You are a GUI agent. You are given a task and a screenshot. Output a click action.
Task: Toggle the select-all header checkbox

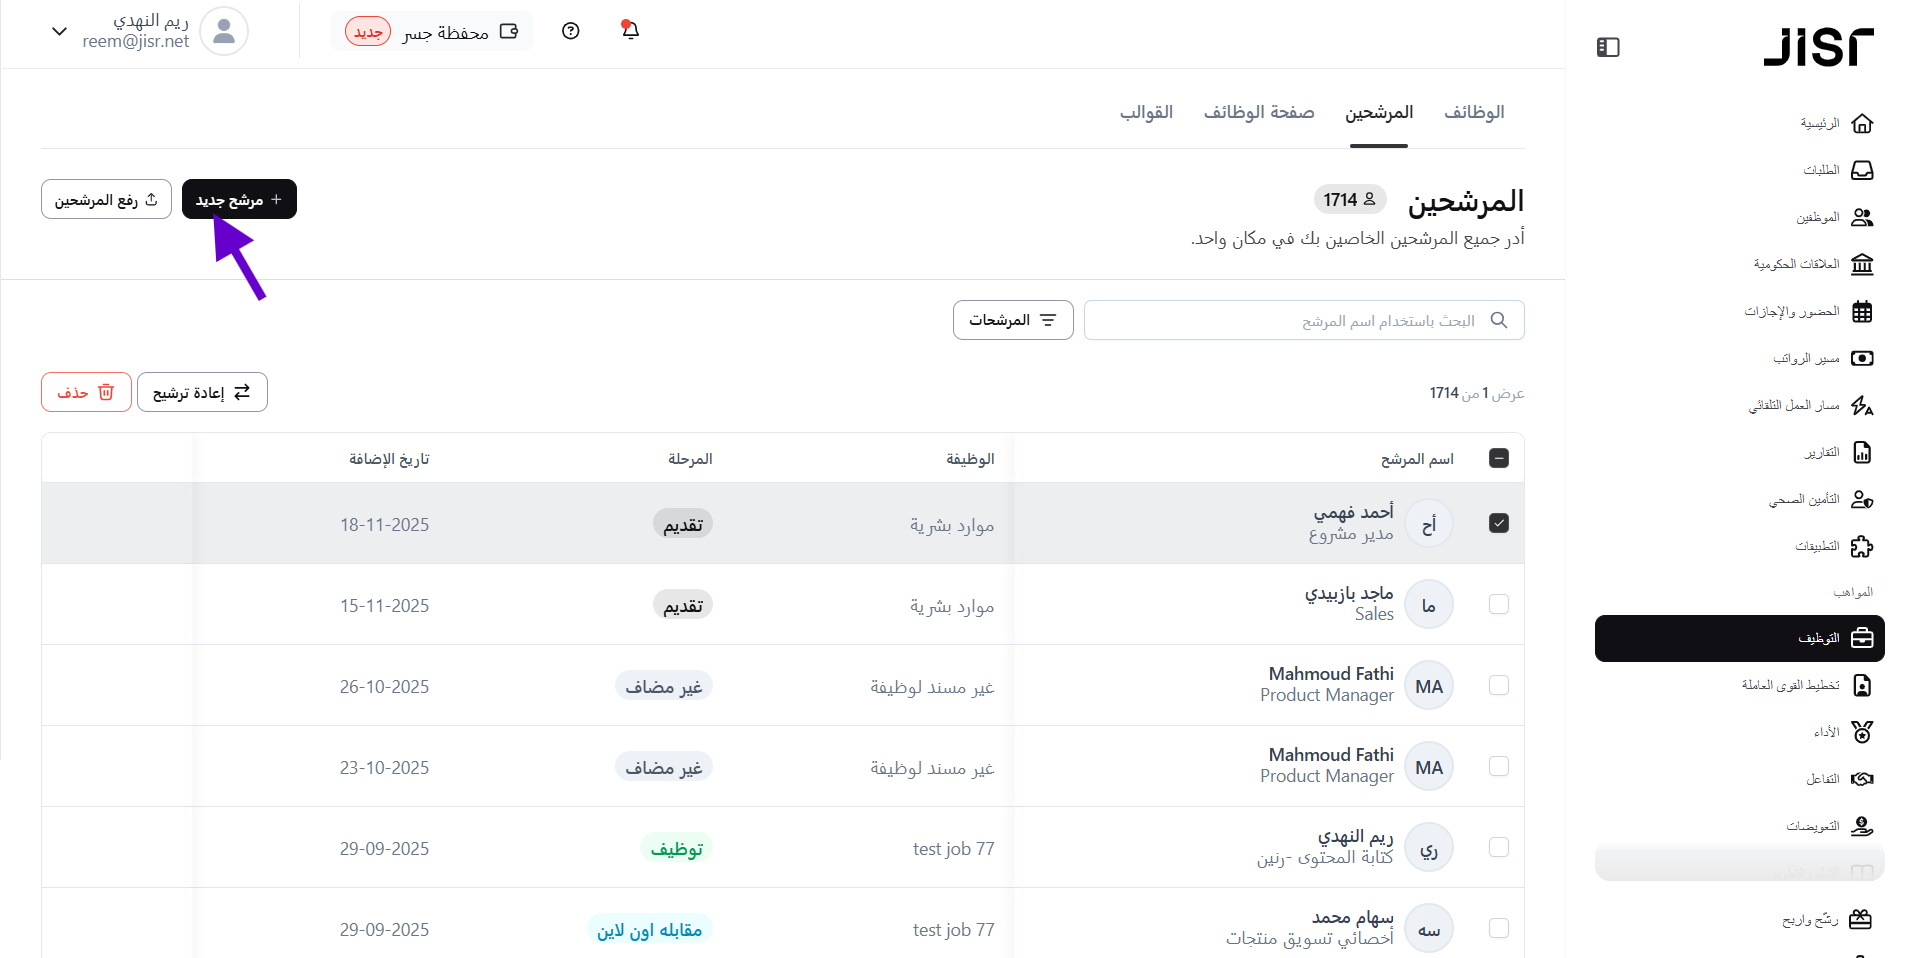(1498, 458)
